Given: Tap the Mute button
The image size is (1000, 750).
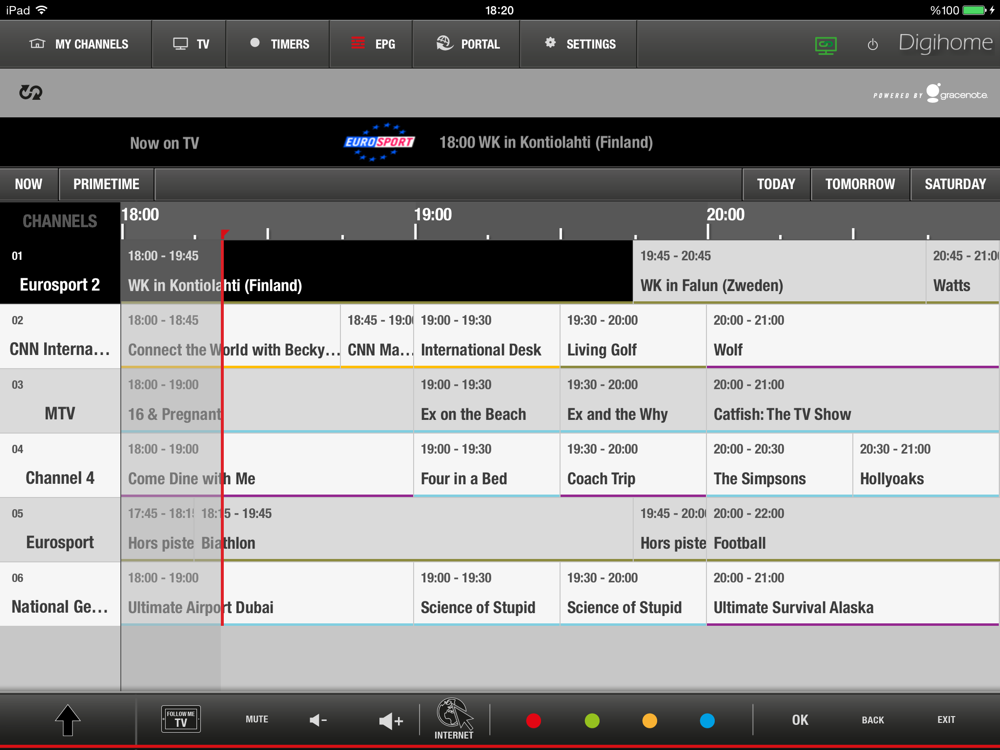Looking at the screenshot, I should point(257,719).
